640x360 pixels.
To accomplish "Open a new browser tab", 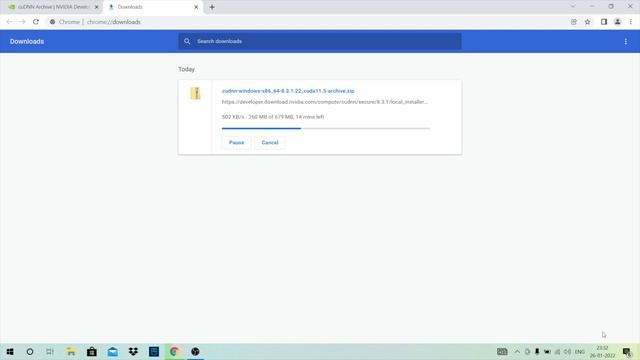I will (212, 7).
